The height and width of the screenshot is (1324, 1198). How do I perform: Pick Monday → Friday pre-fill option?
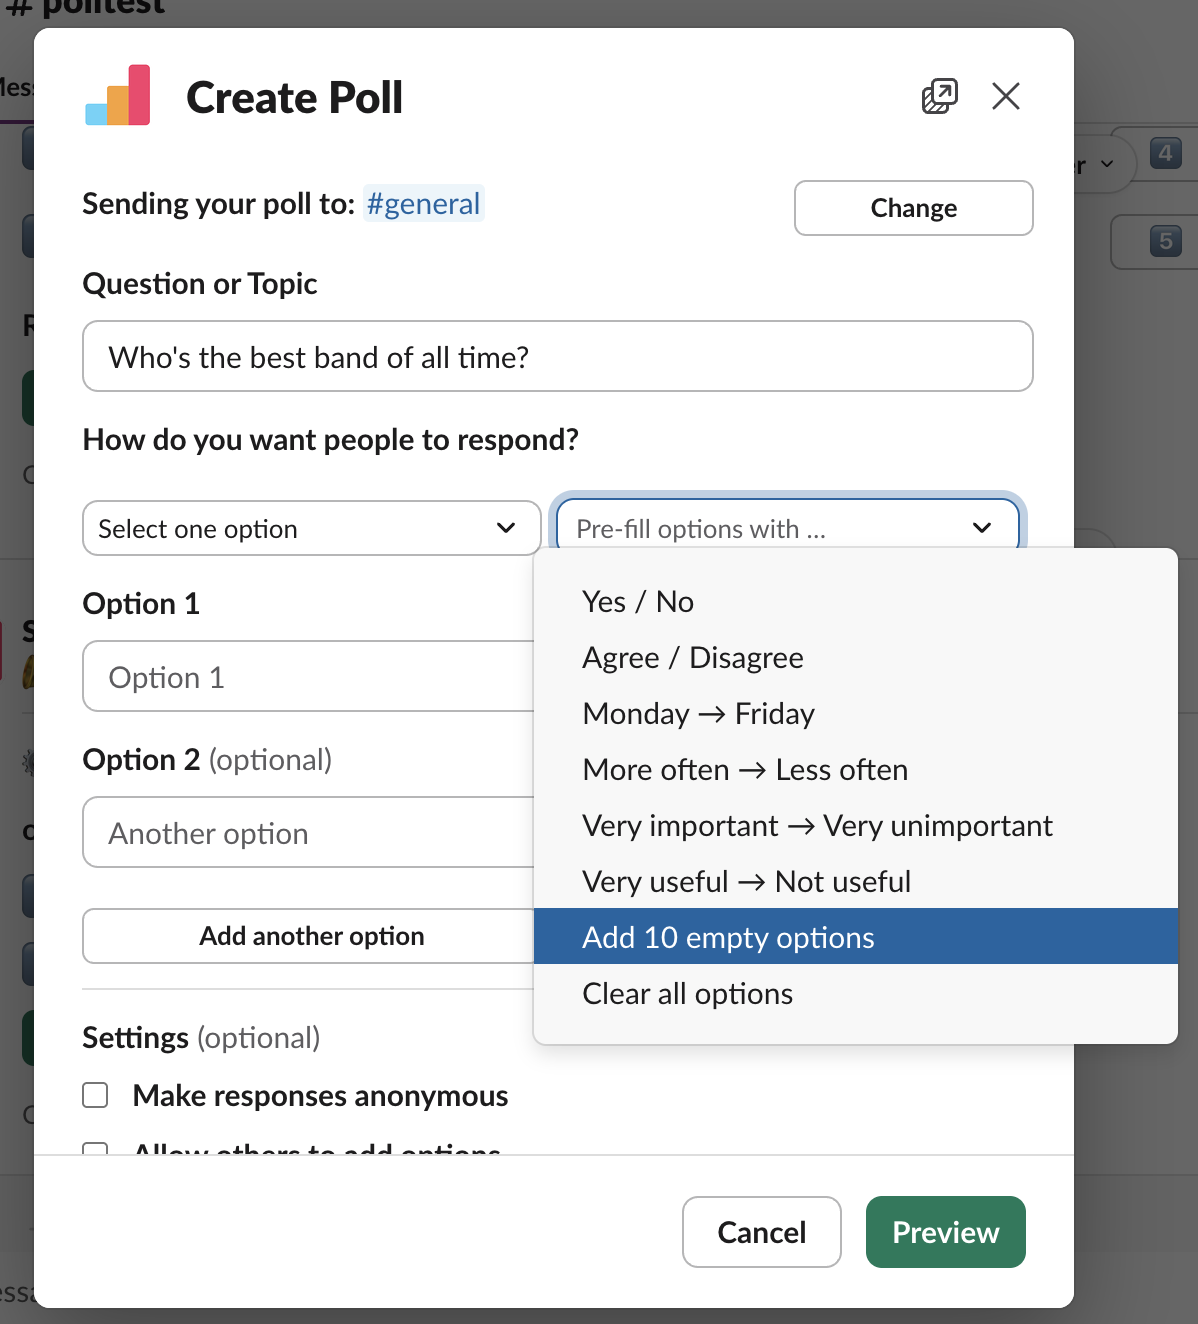(x=698, y=714)
